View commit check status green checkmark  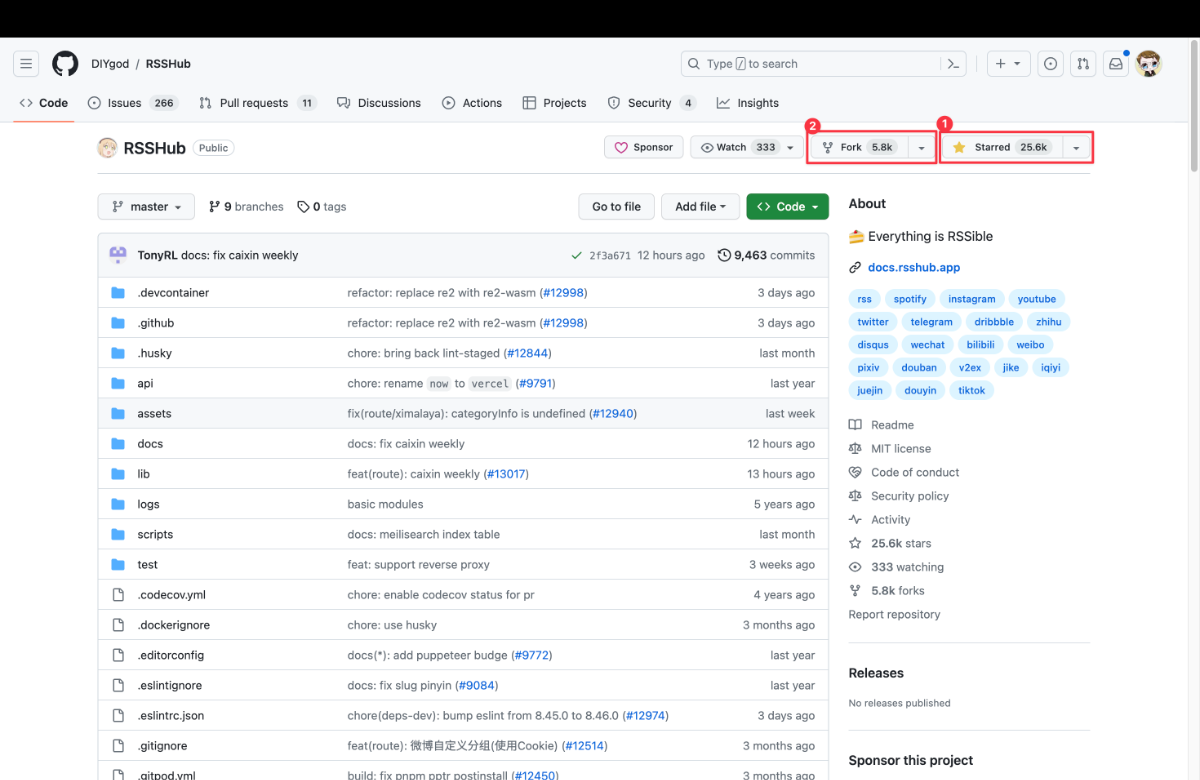click(577, 256)
